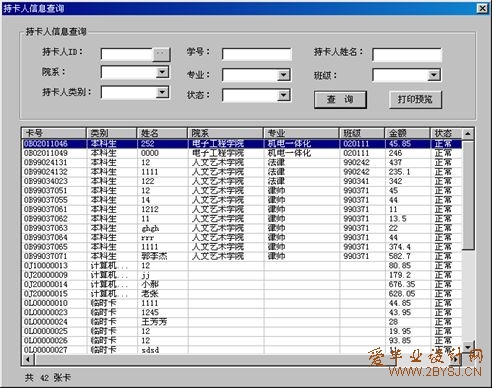Select row with card 0B99037051

coord(242,191)
